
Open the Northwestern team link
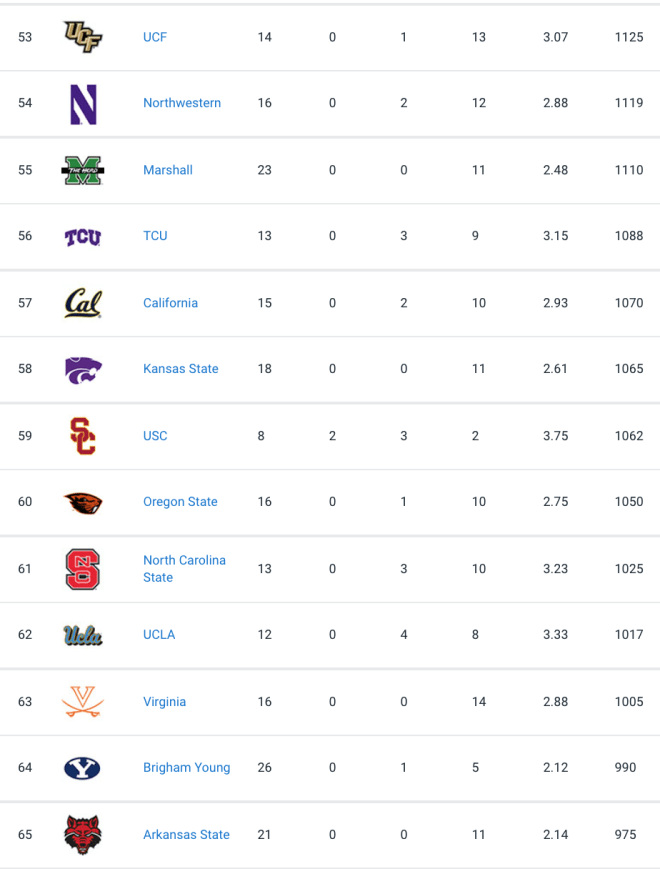(x=182, y=103)
